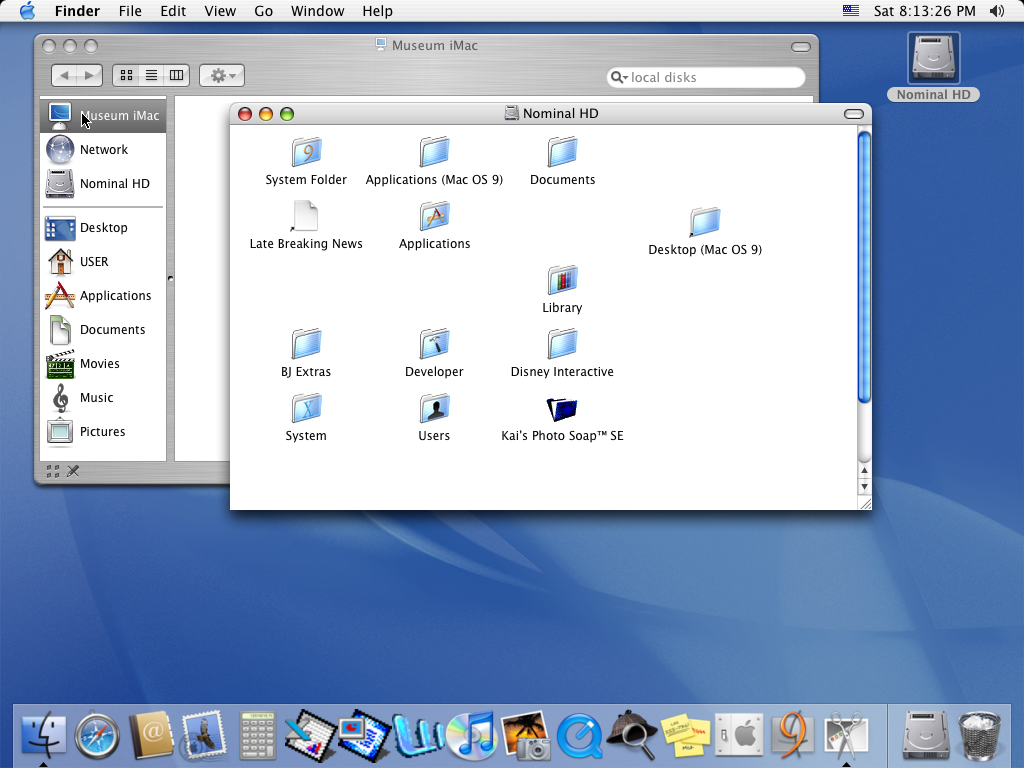Open the Trash in the Dock
The height and width of the screenshot is (768, 1024).
[979, 736]
